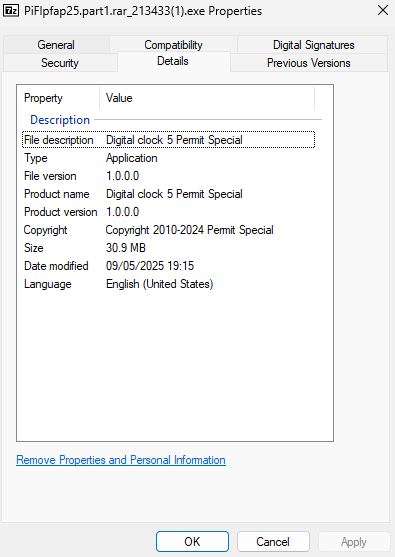The height and width of the screenshot is (557, 395).
Task: Select the Date modified label
Action: [x=56, y=266]
